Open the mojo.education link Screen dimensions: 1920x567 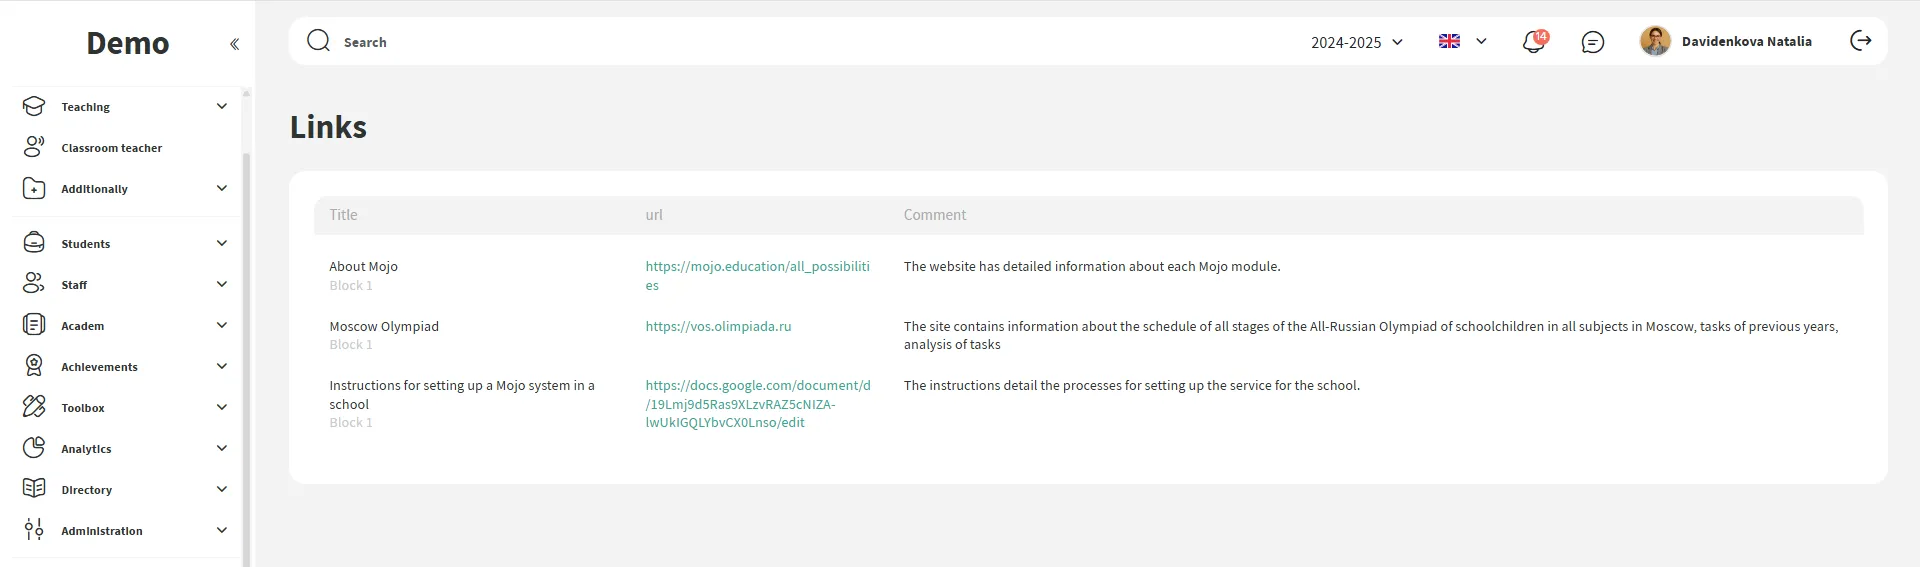coord(757,267)
